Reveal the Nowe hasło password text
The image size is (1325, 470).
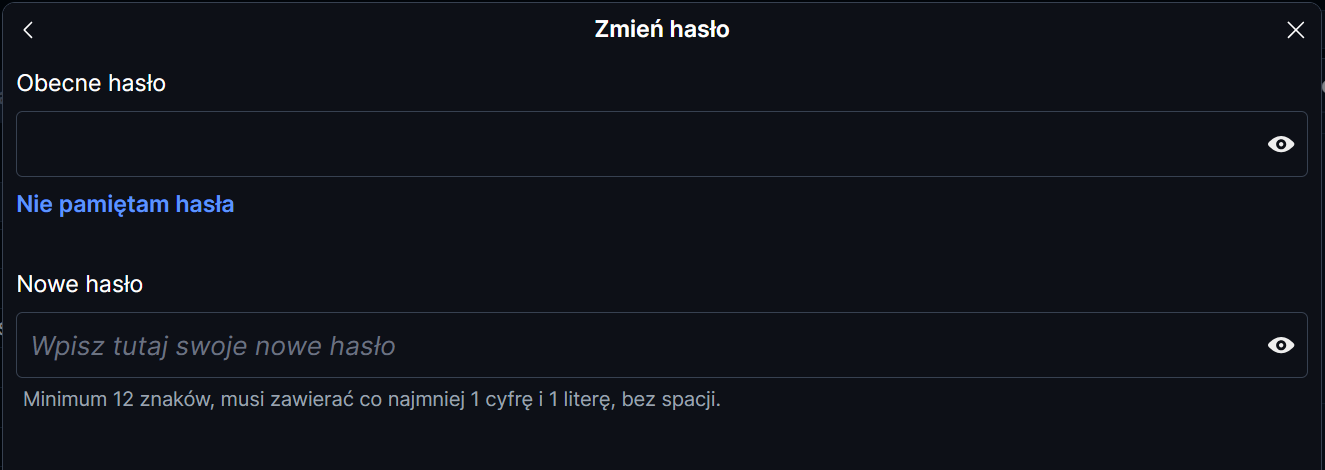pos(1280,345)
